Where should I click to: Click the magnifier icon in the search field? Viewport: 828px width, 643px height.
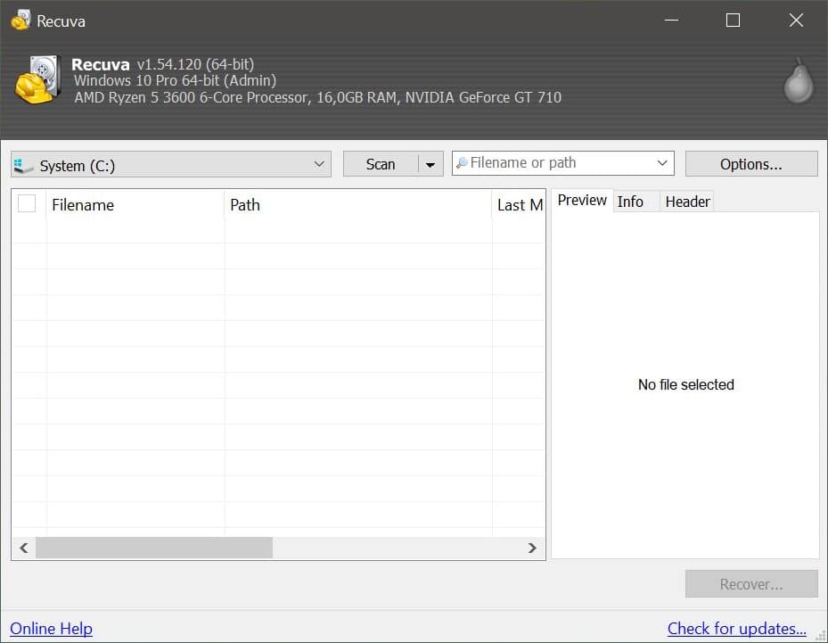coord(461,162)
